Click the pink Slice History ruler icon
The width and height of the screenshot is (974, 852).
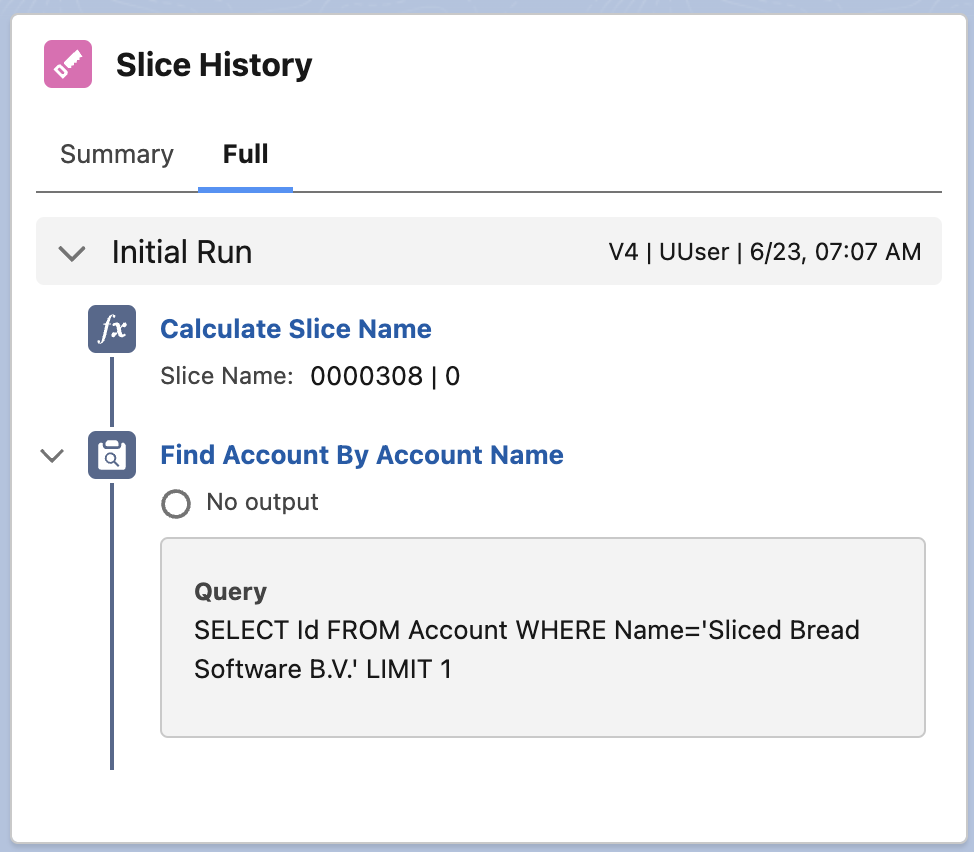(x=66, y=64)
